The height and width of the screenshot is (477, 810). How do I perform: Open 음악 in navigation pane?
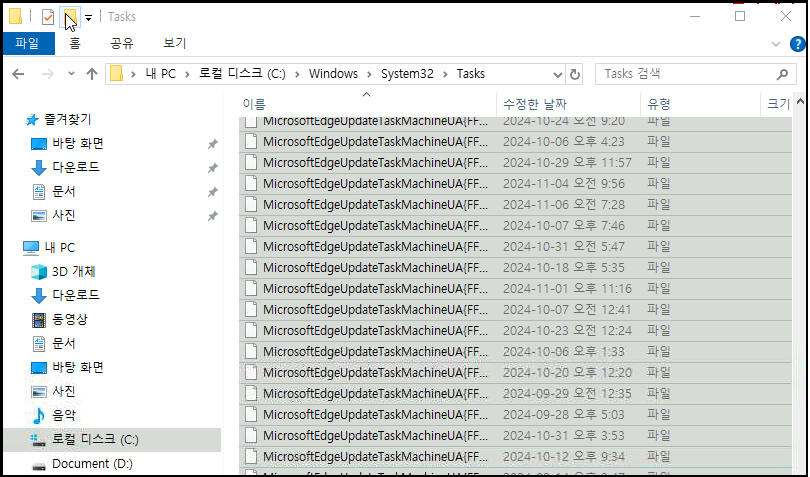point(64,415)
